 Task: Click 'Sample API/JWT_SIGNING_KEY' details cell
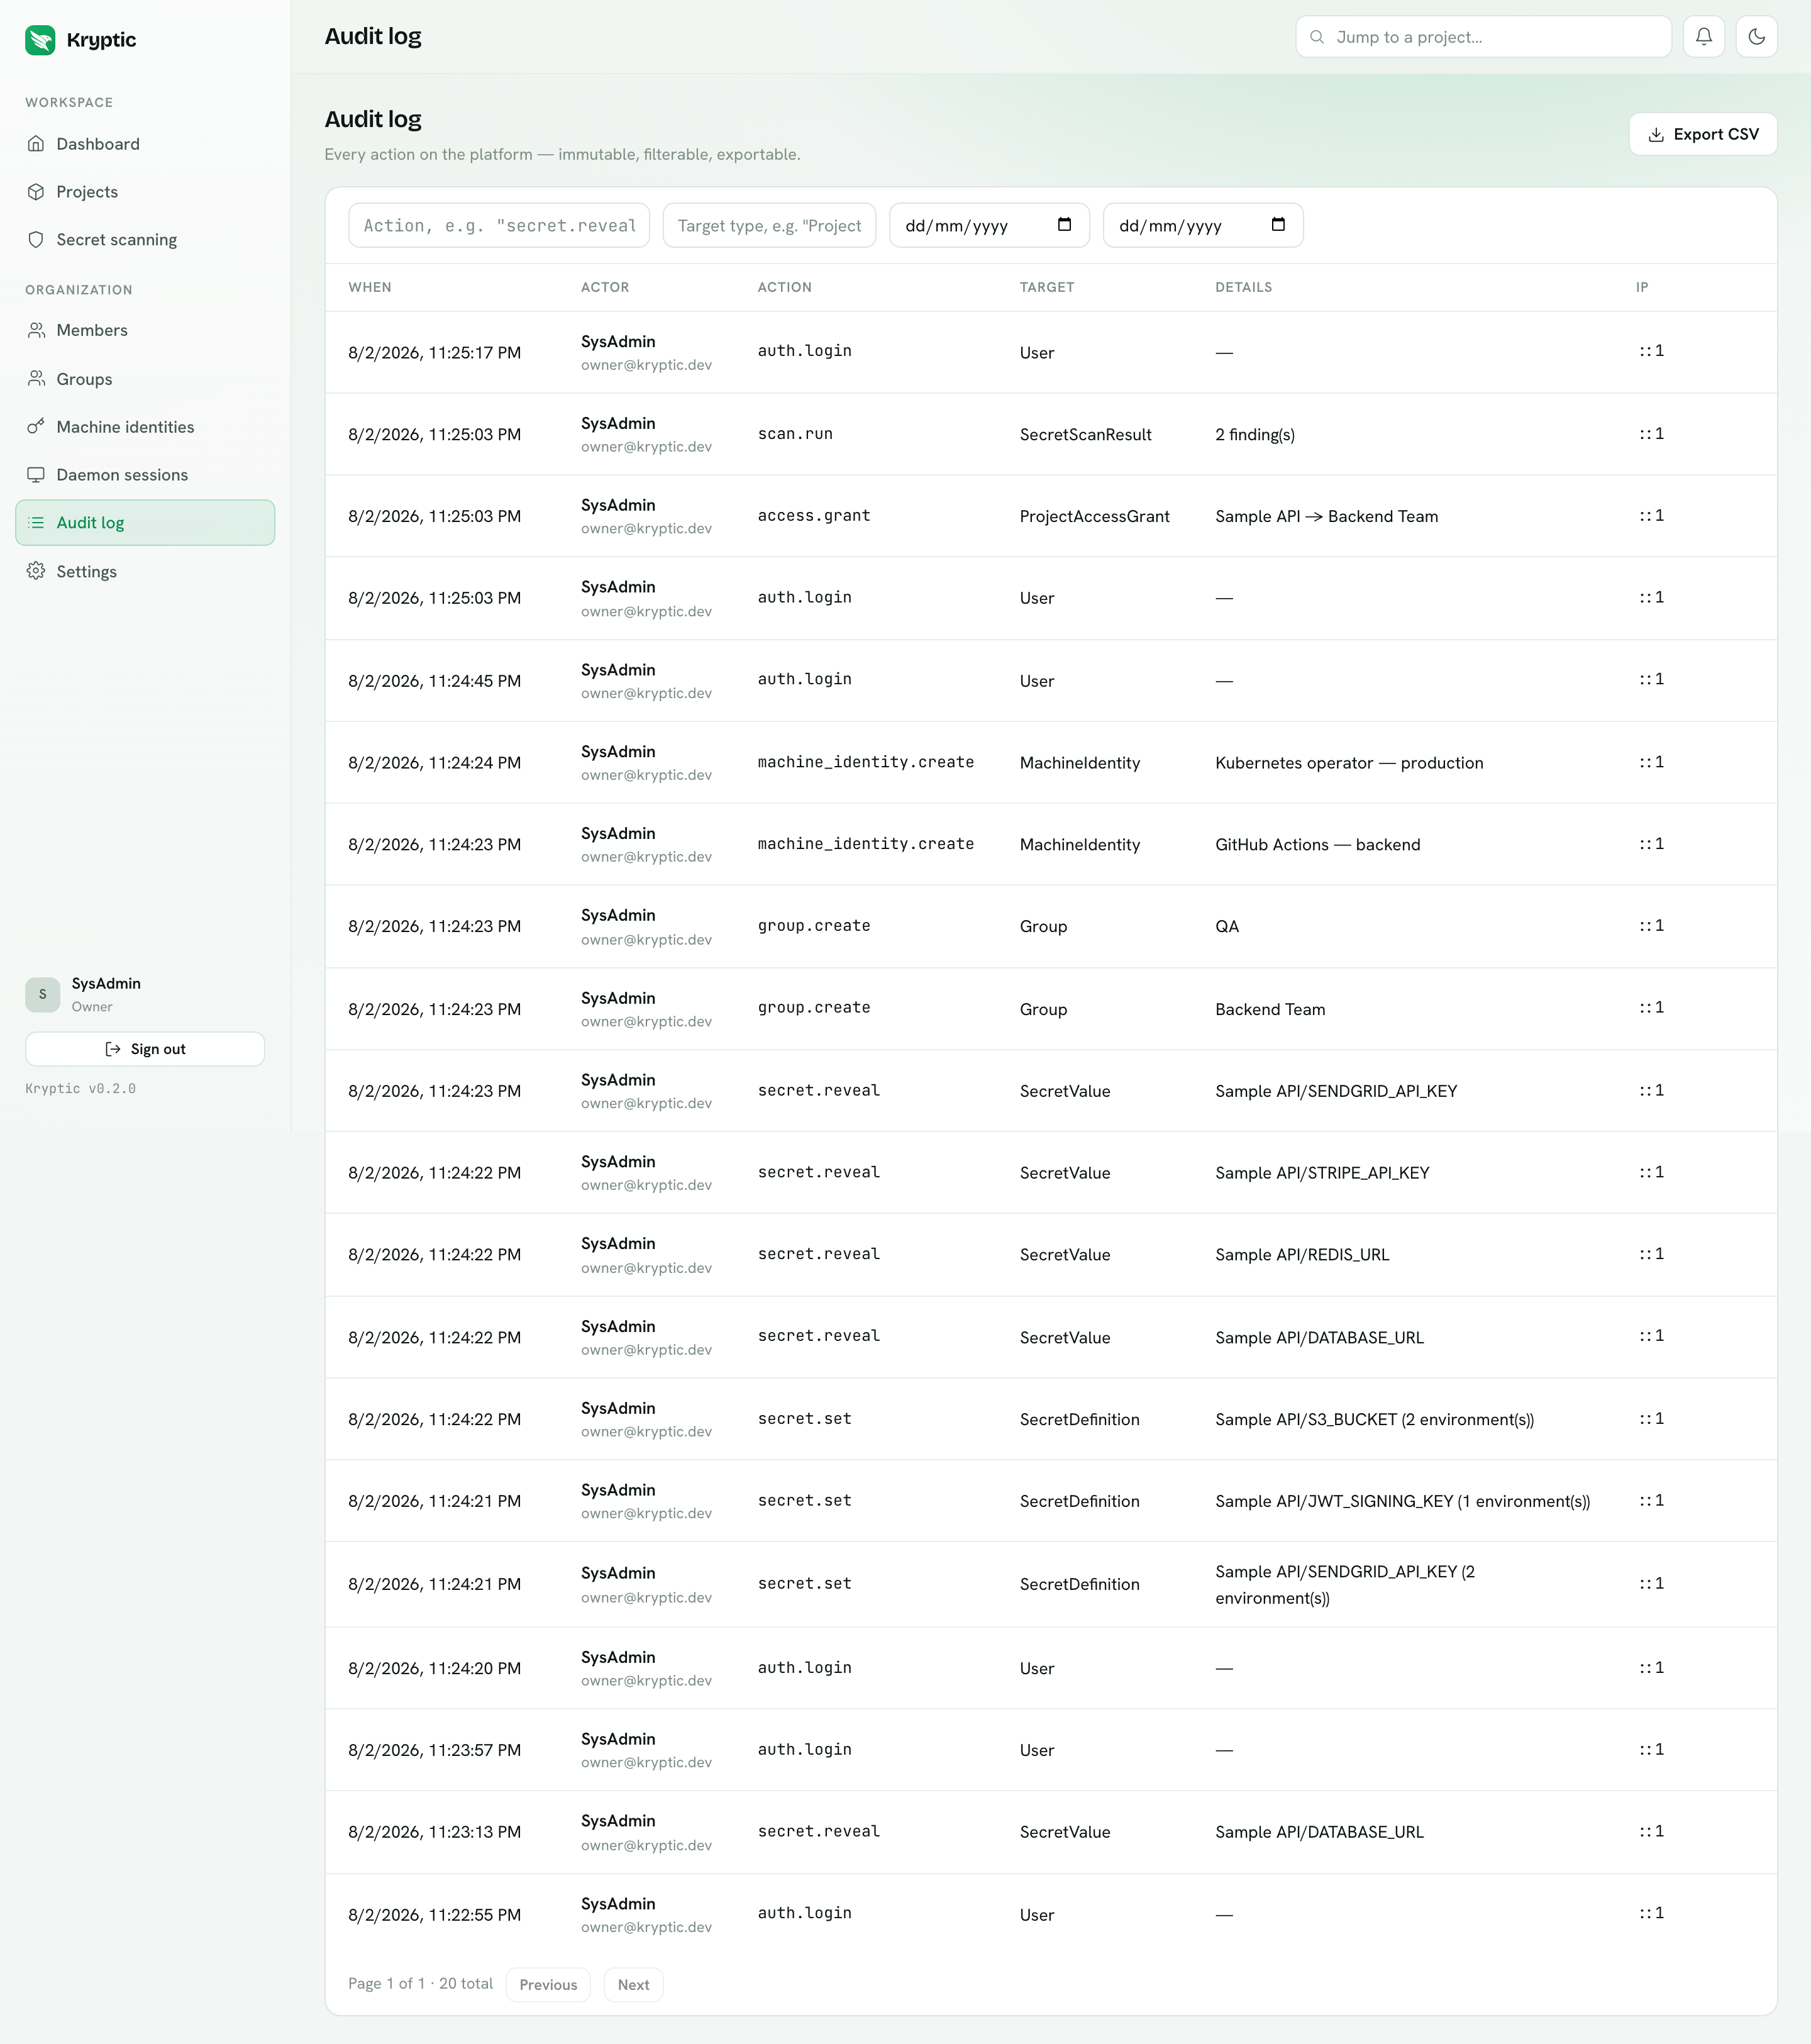pyautogui.click(x=1403, y=1501)
